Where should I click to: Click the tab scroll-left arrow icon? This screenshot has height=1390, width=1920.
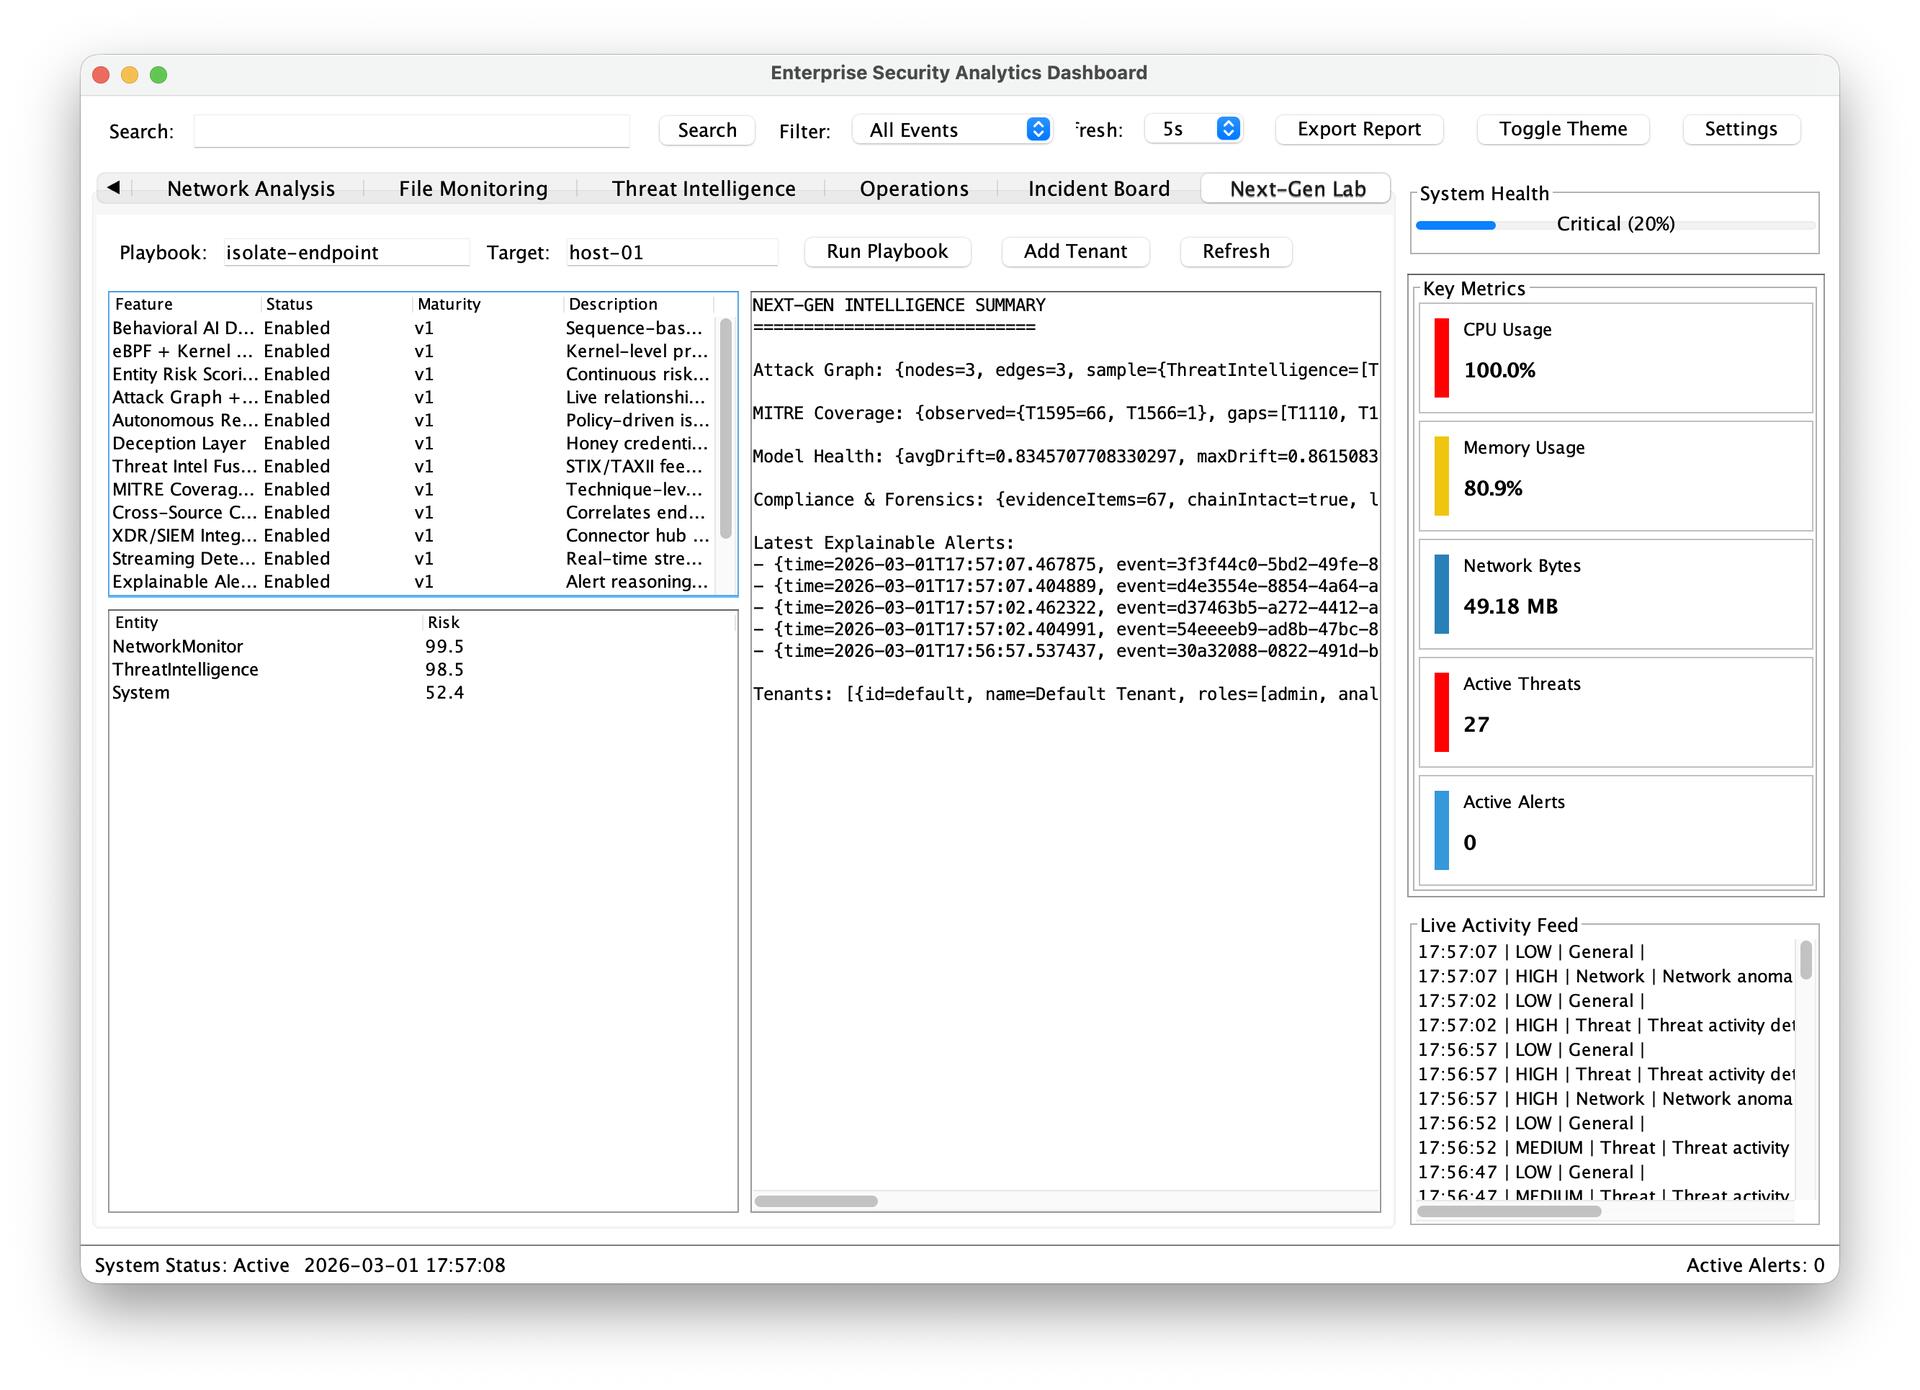113,188
